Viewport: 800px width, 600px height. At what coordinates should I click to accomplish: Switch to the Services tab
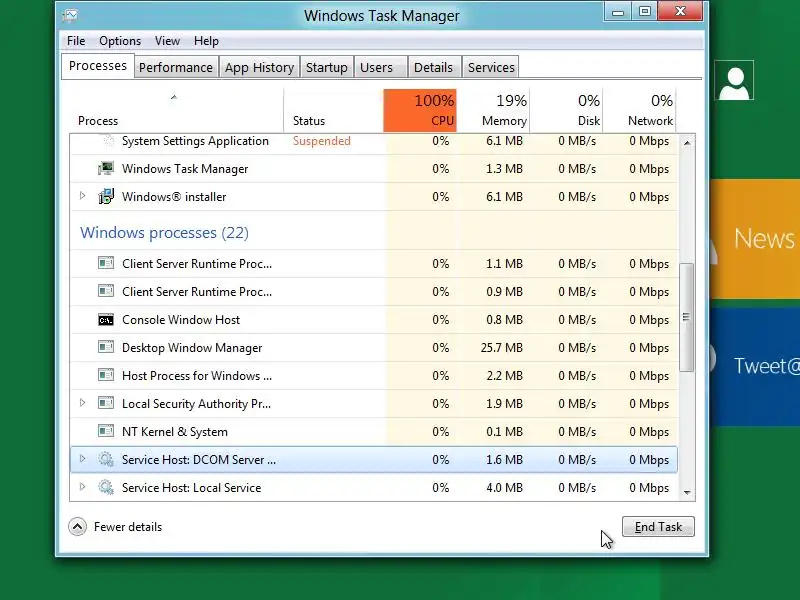coord(491,67)
